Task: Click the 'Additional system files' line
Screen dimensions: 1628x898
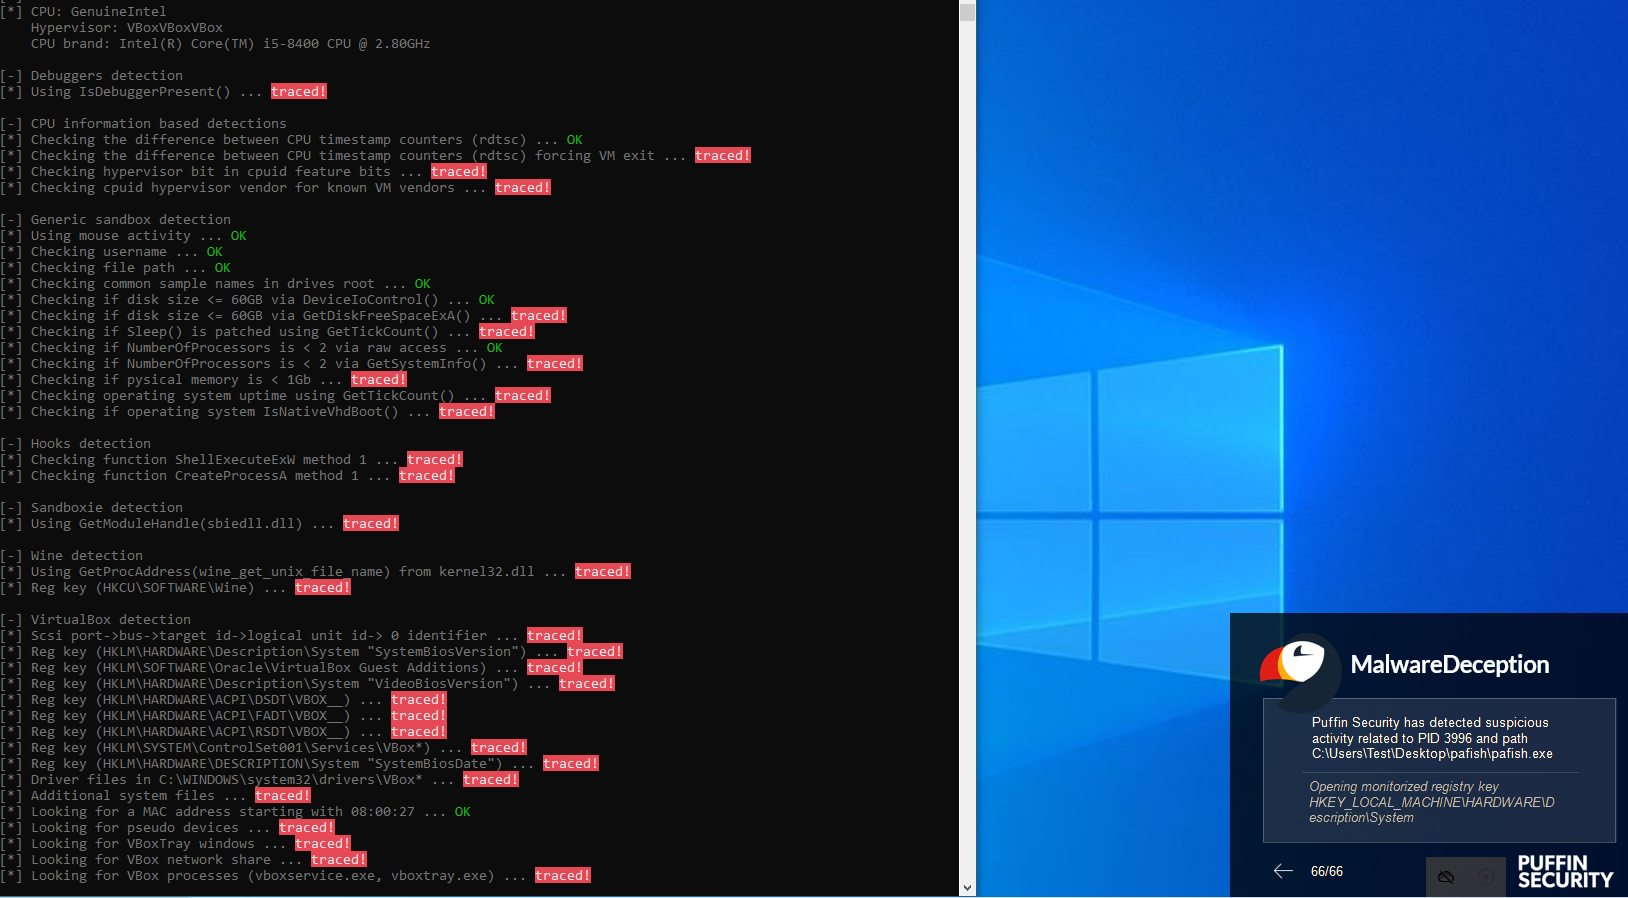Action: coord(156,796)
